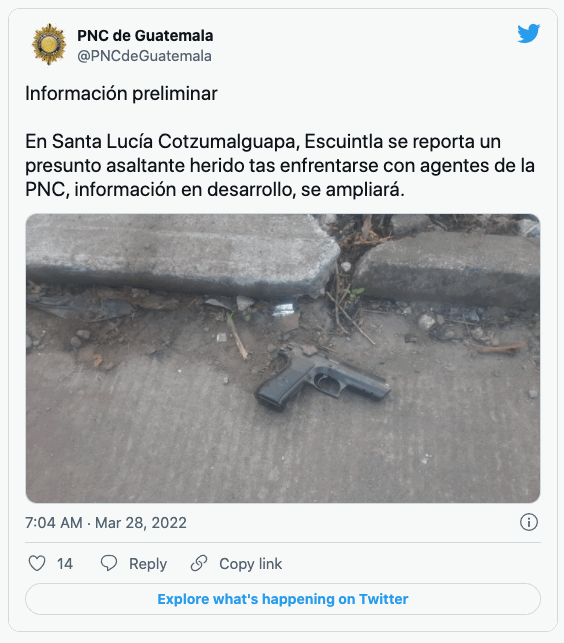The width and height of the screenshot is (564, 643).
Task: Click the Información preliminar heading text
Action: point(121,93)
